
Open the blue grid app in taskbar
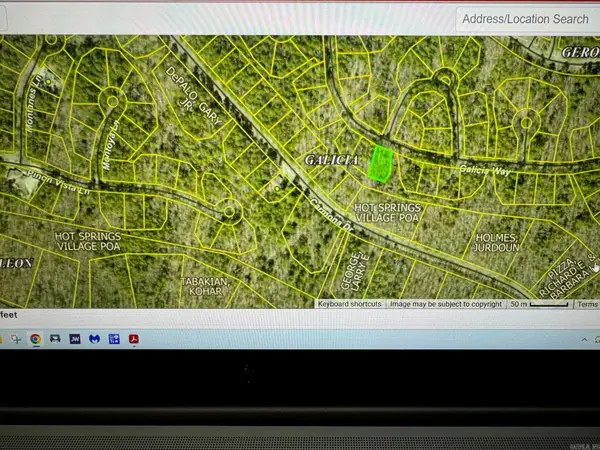click(113, 340)
